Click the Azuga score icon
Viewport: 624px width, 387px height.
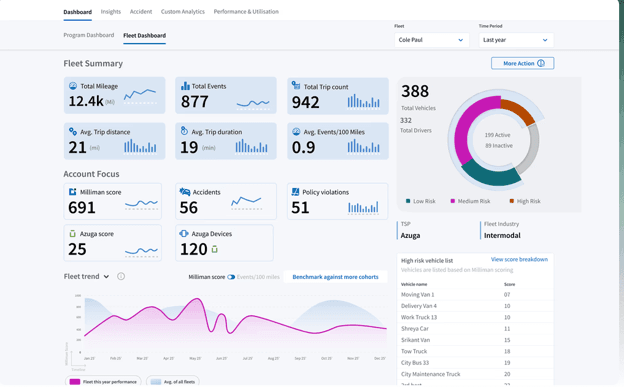pyautogui.click(x=72, y=233)
